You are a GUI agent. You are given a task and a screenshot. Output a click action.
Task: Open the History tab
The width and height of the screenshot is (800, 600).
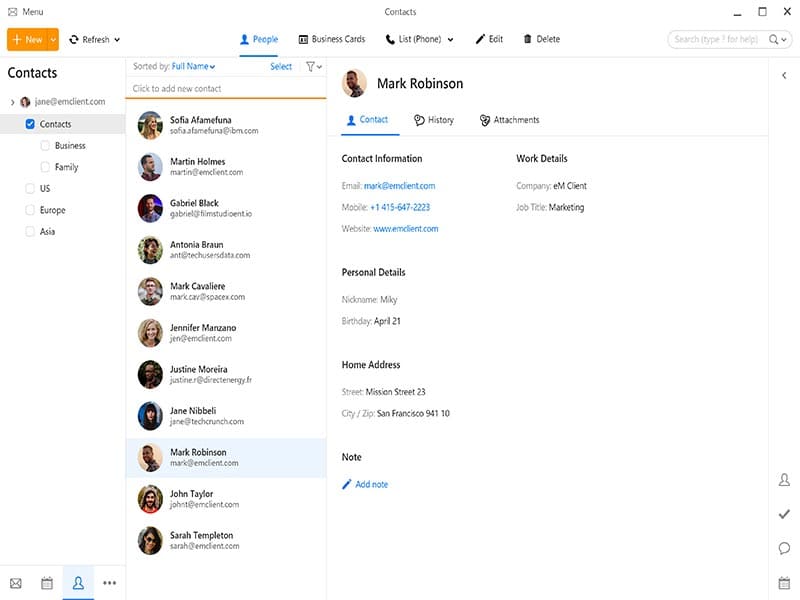coord(434,120)
